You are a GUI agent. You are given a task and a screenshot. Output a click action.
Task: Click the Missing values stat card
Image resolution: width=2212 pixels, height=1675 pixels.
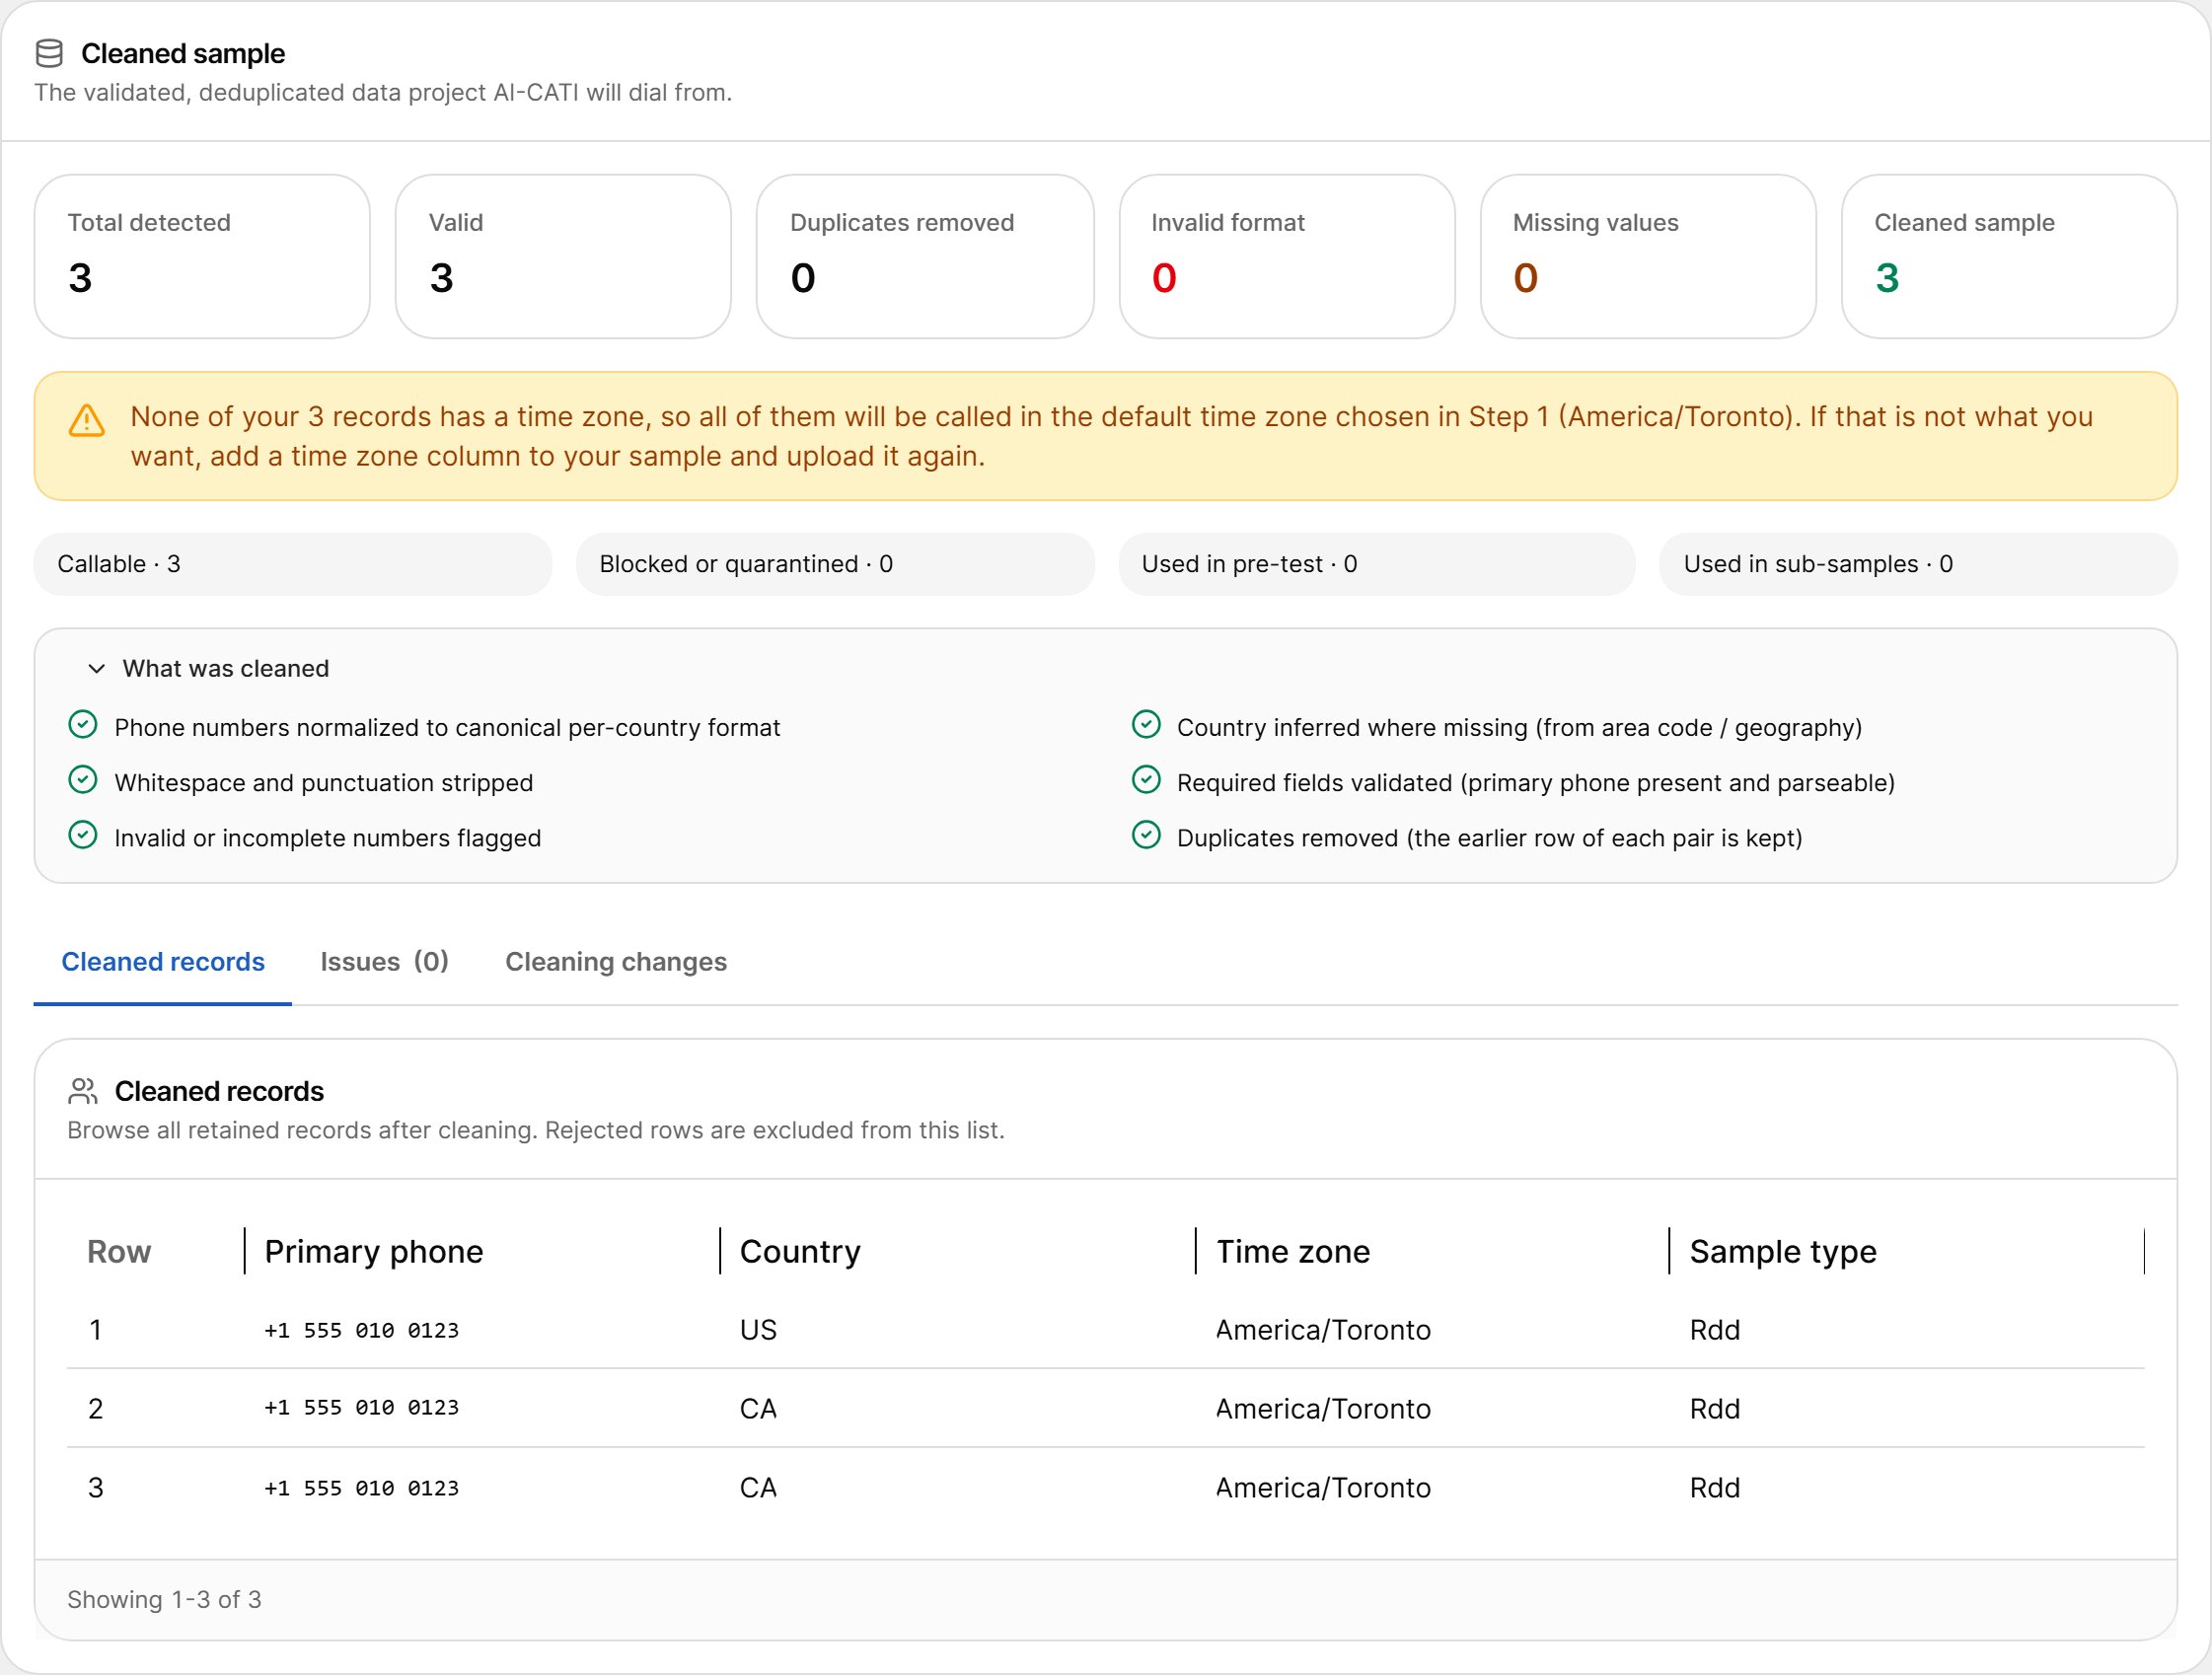click(x=1648, y=257)
